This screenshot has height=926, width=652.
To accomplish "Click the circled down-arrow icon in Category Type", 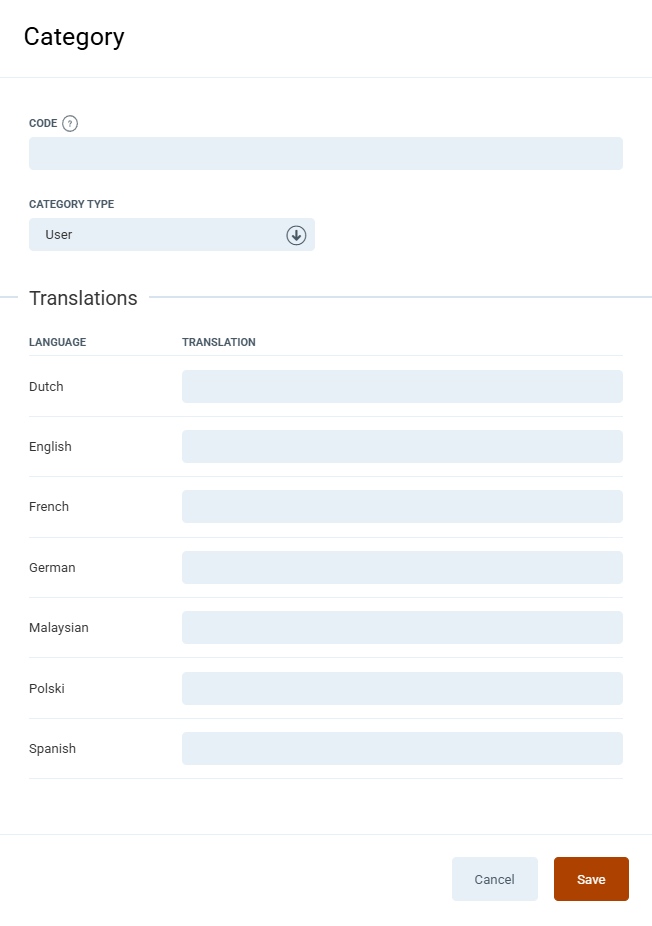I will click(x=296, y=235).
